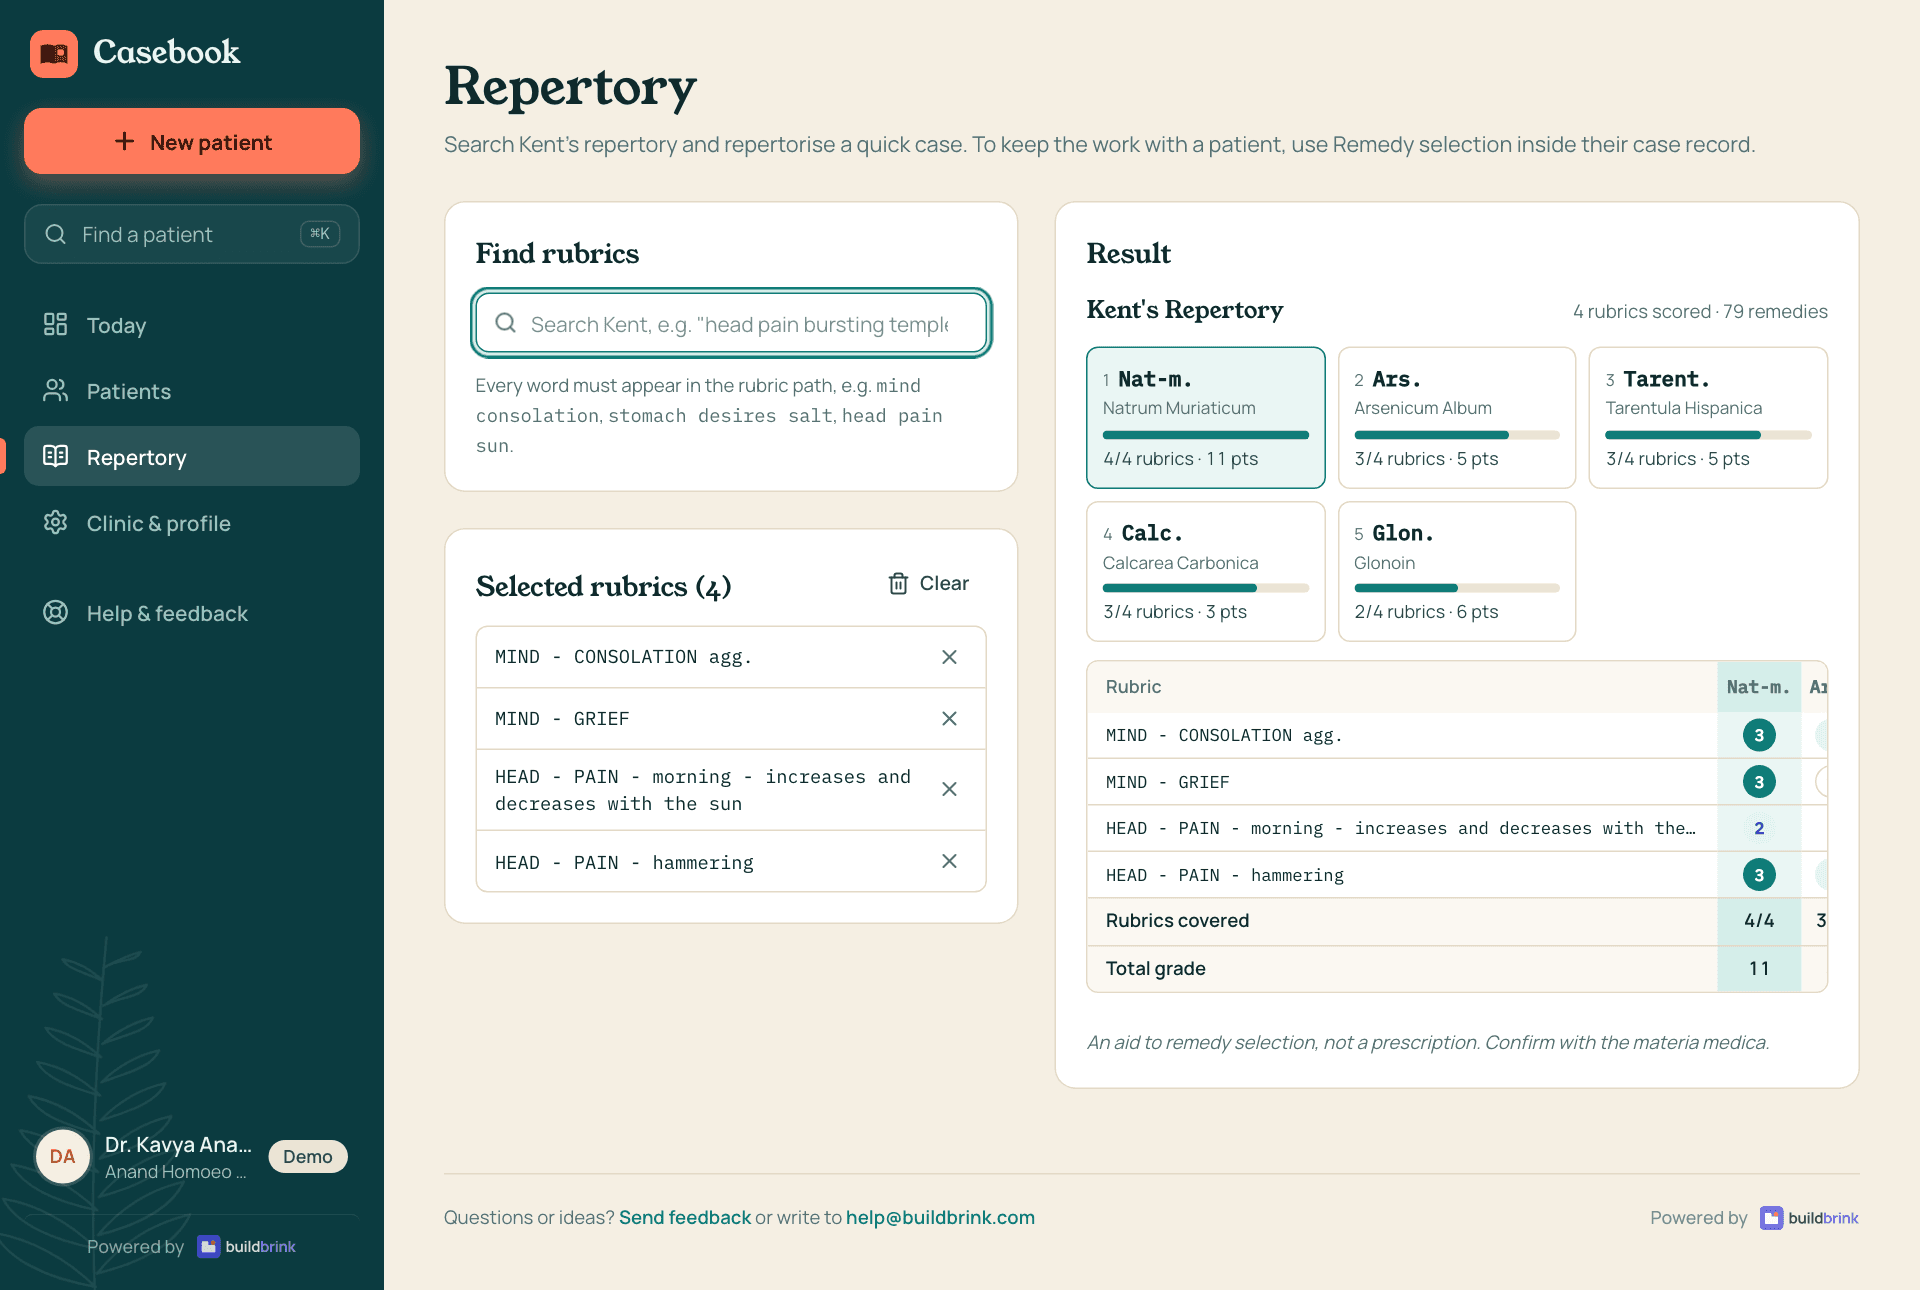
Task: Remove HEAD - PAIN - hammering rubric
Action: [949, 861]
